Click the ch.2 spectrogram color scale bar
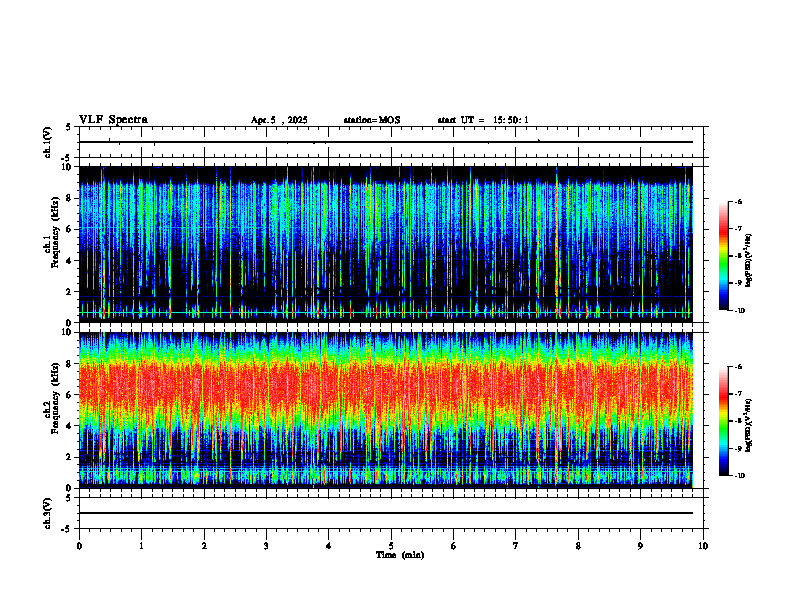 coord(724,421)
